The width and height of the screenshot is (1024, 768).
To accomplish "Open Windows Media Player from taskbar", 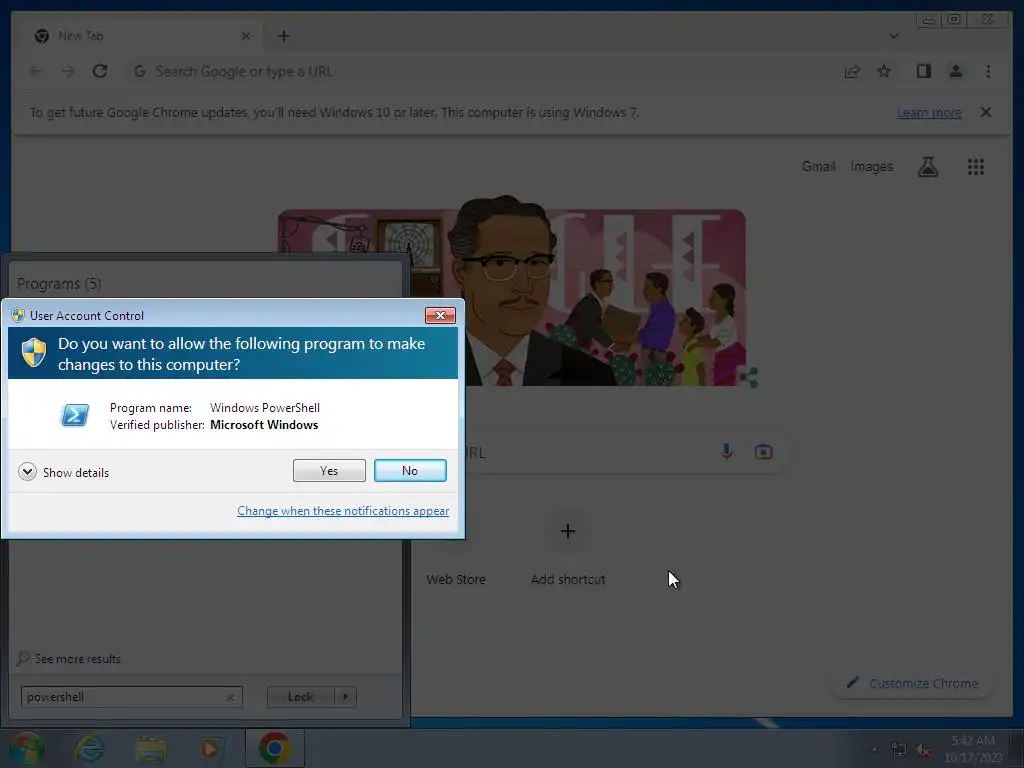I will point(210,748).
